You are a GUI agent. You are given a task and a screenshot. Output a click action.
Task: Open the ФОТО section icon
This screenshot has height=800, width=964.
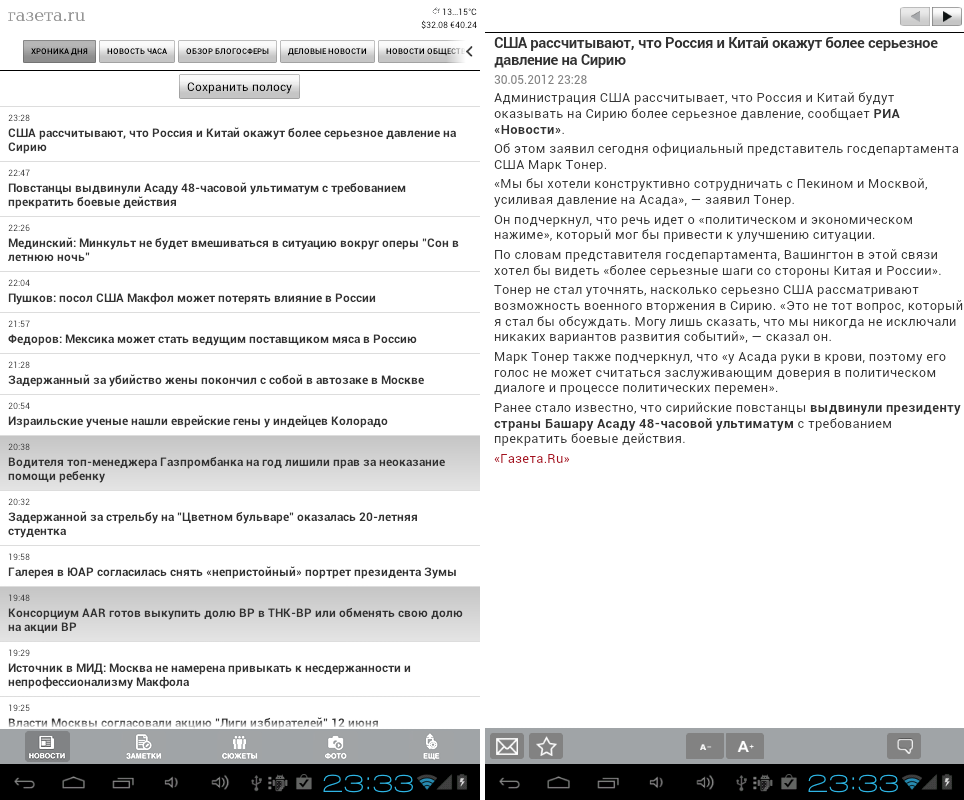335,746
